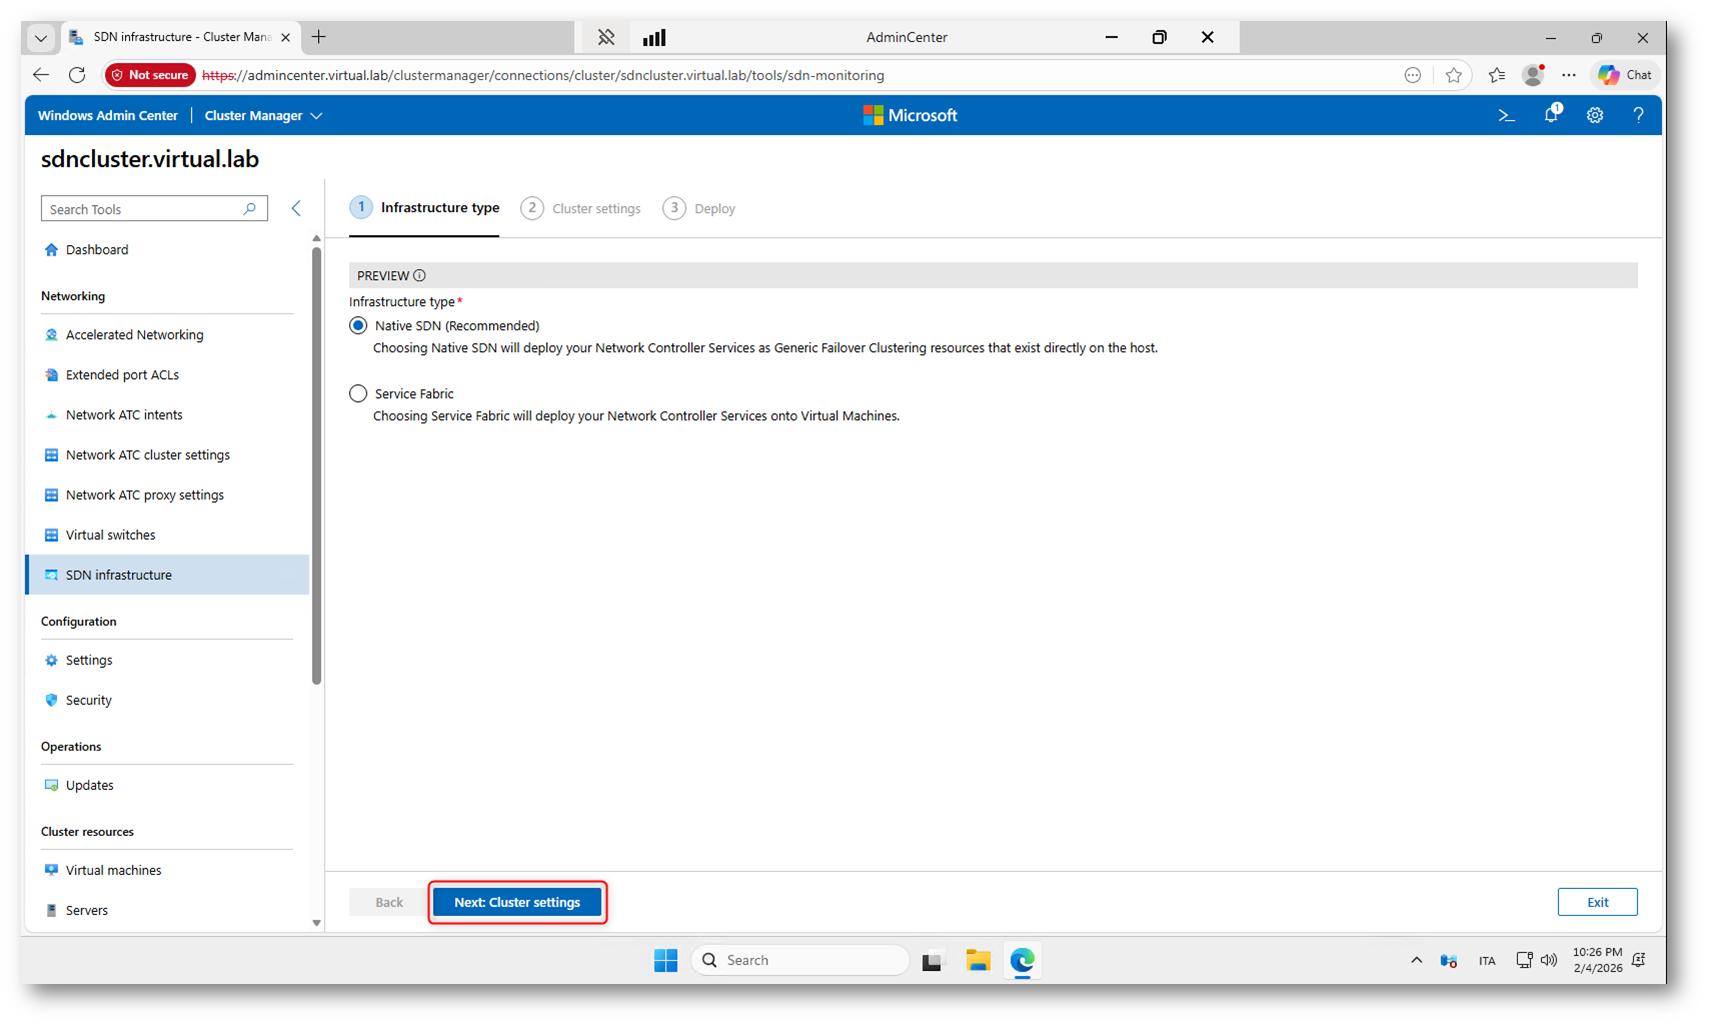Click the browser refresh icon
Image resolution: width=1709 pixels, height=1026 pixels.
77,75
